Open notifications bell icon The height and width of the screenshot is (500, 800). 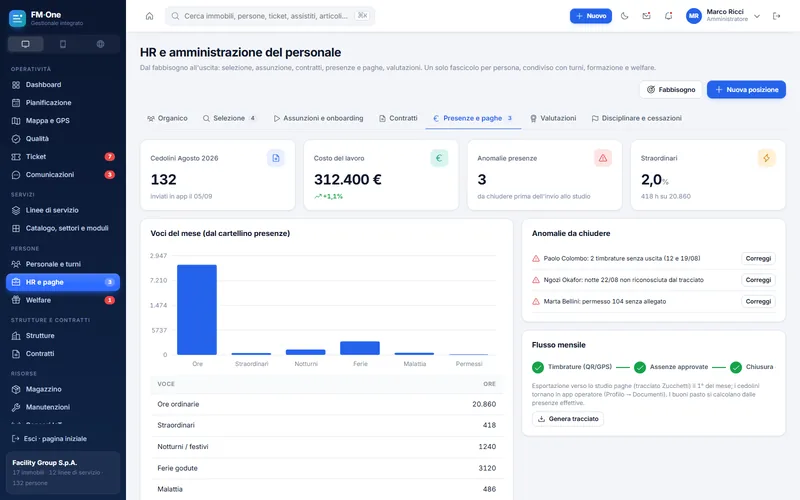668,16
